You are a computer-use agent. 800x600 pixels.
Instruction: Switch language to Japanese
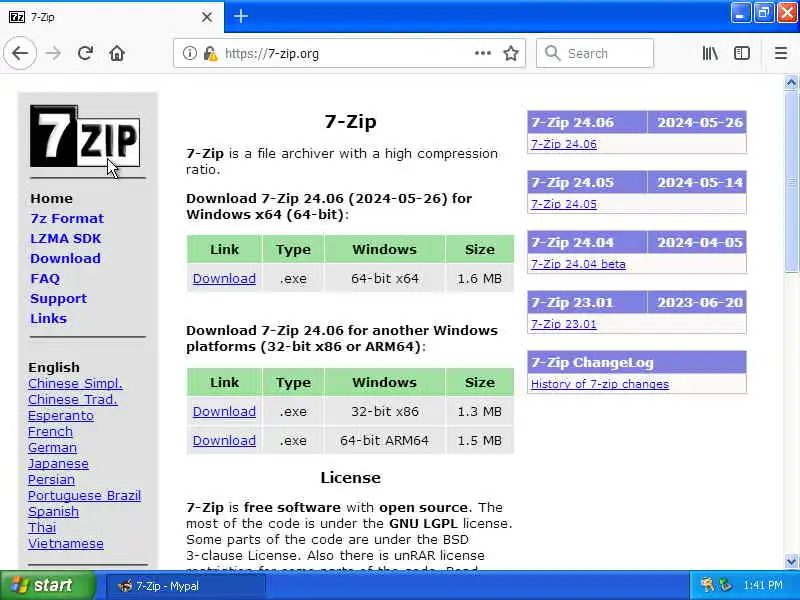58,464
